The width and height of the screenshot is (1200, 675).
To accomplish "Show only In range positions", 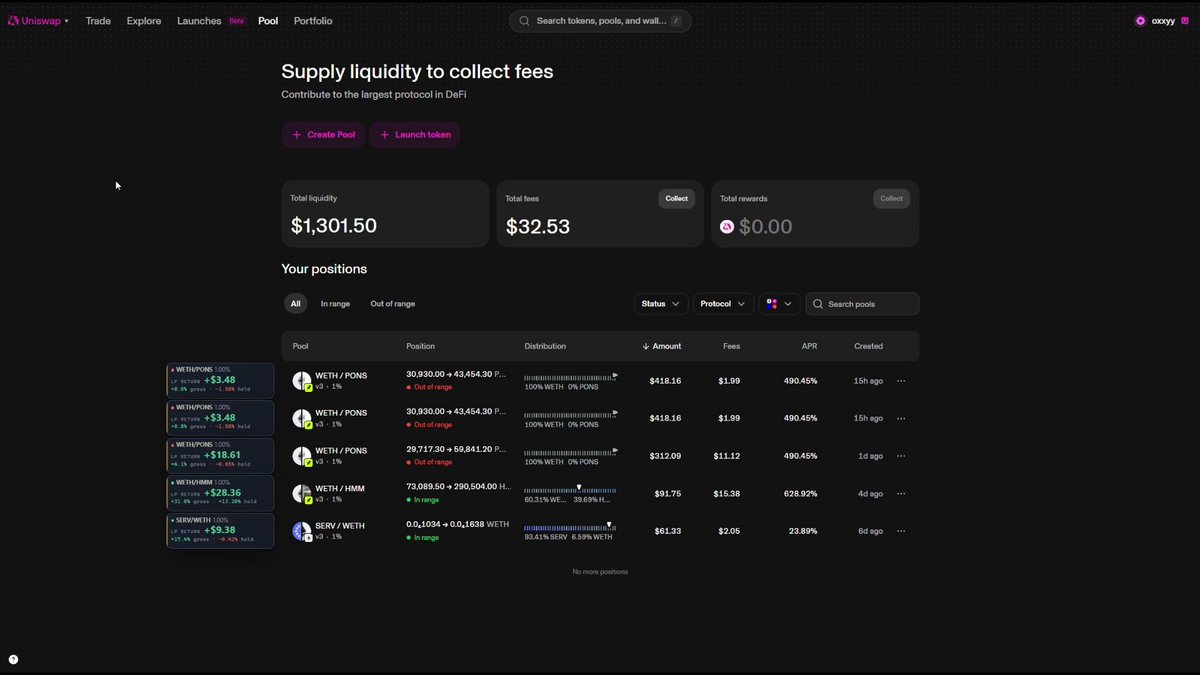I will pos(335,304).
